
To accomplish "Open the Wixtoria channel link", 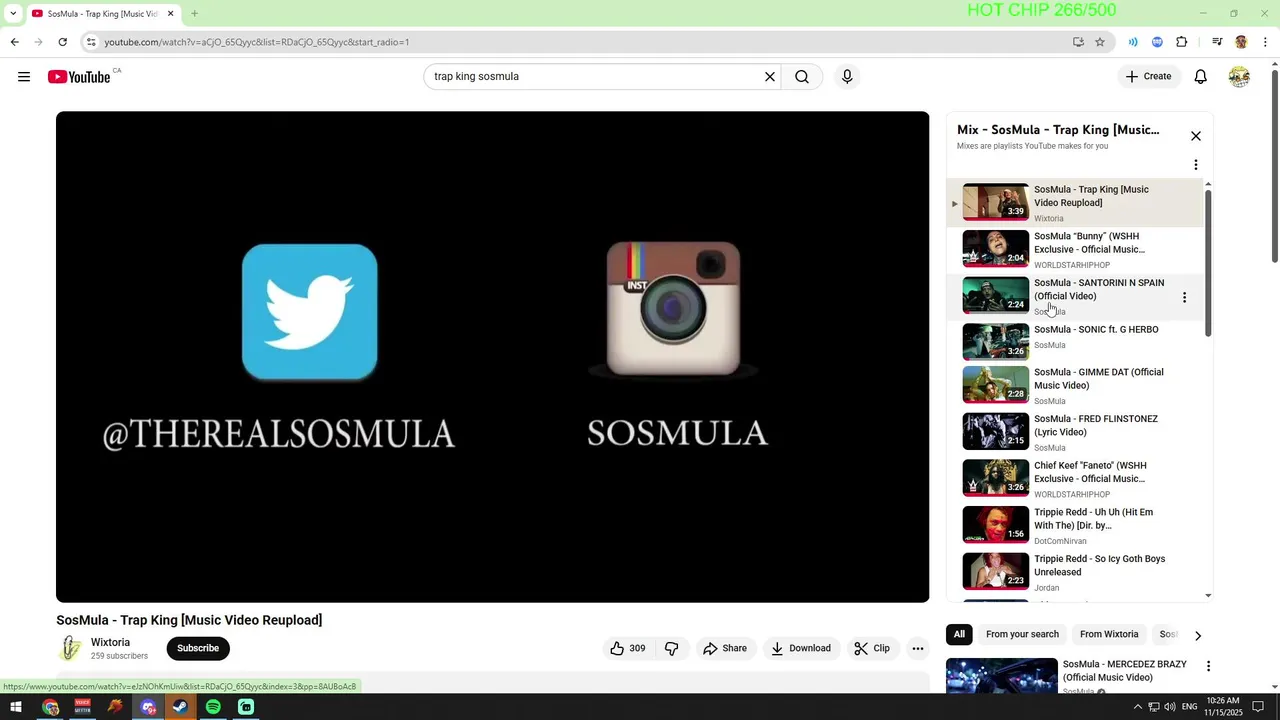I will pos(110,642).
